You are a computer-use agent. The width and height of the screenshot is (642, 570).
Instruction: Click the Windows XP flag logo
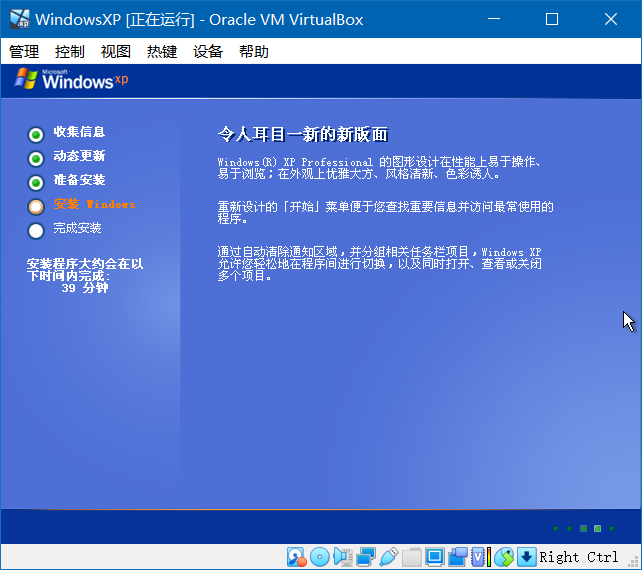(26, 78)
